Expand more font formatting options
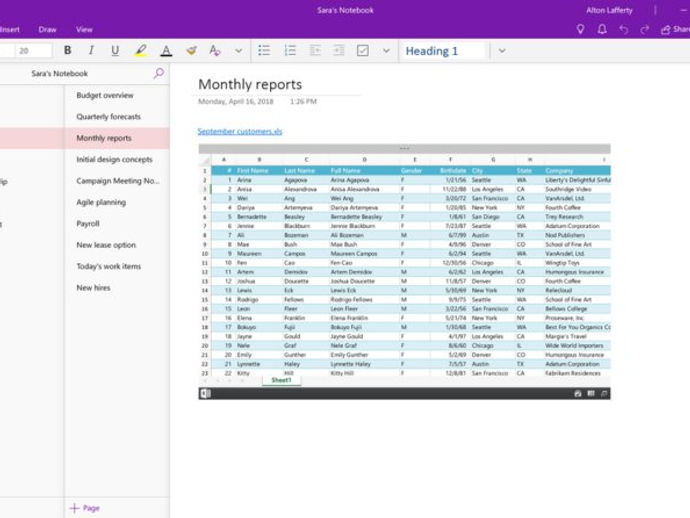Image resolution: width=690 pixels, height=518 pixels. pos(239,51)
